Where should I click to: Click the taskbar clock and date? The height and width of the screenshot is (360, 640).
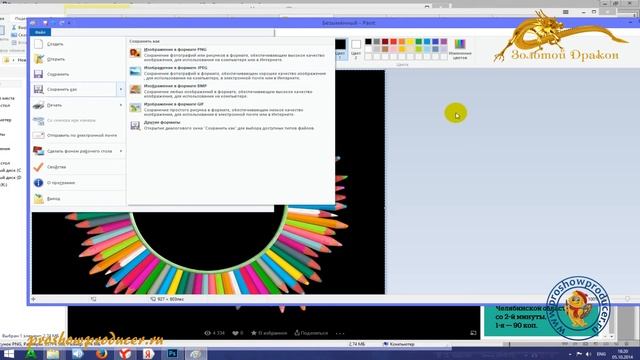point(623,354)
